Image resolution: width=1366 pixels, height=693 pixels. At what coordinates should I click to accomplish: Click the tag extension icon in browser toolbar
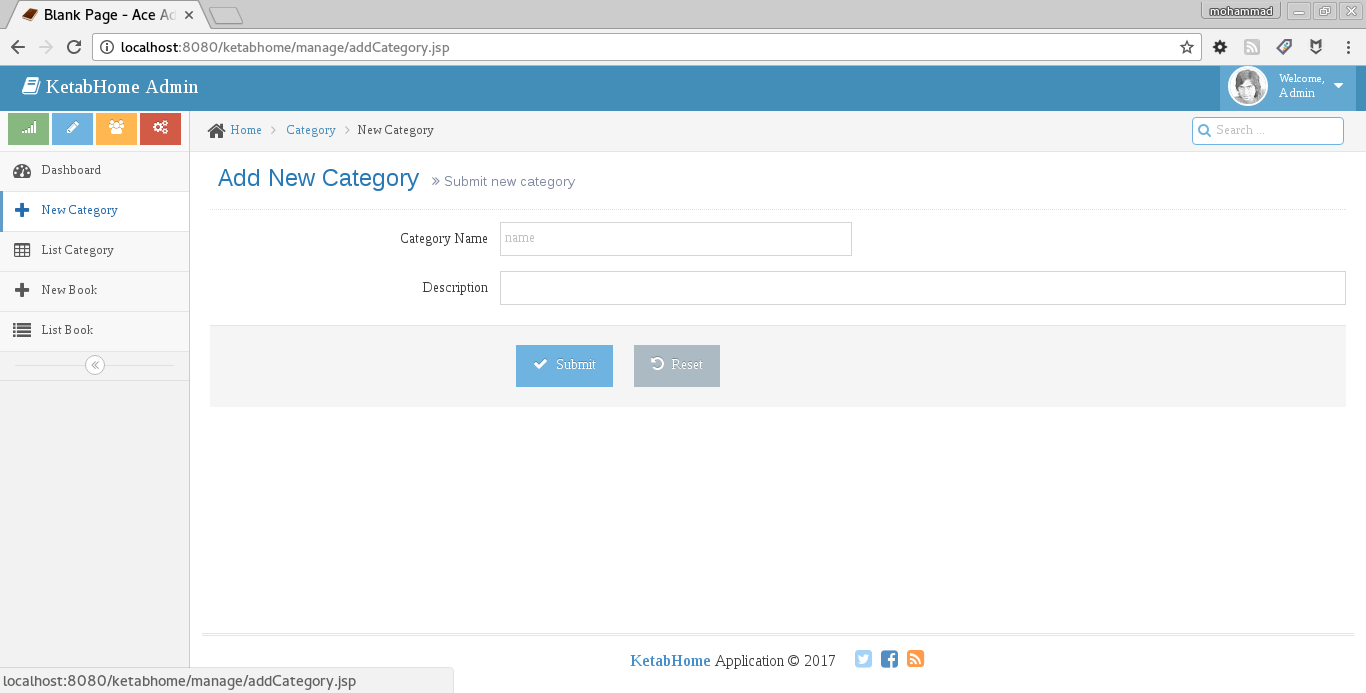pyautogui.click(x=1284, y=47)
